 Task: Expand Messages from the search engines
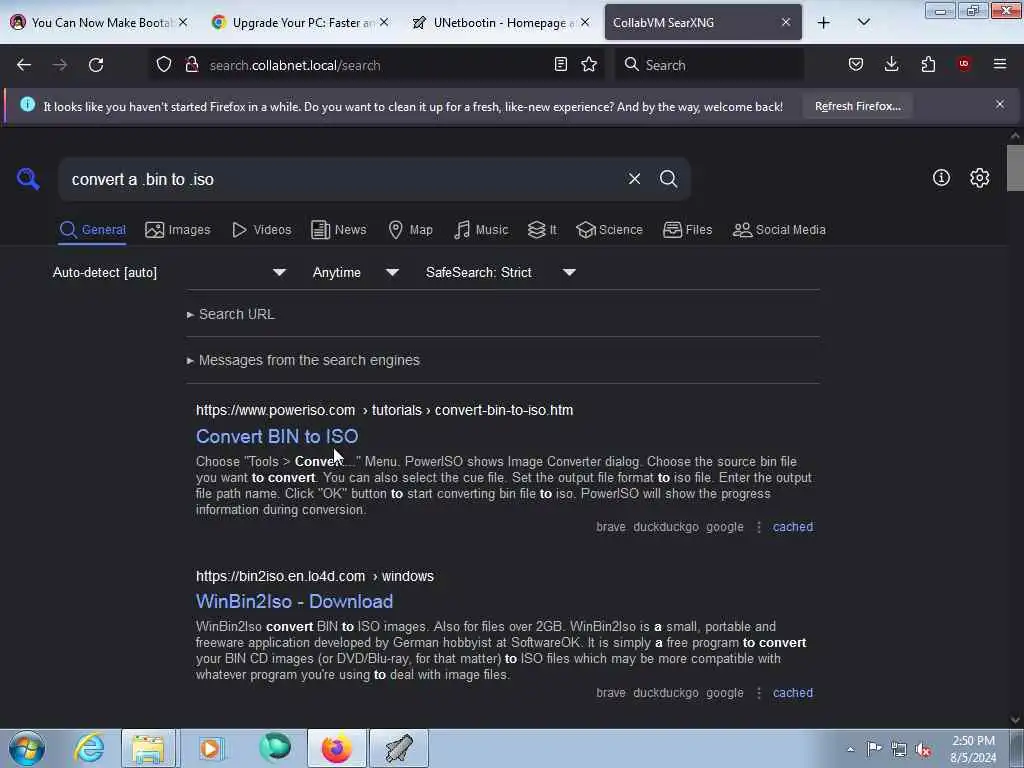pyautogui.click(x=304, y=360)
